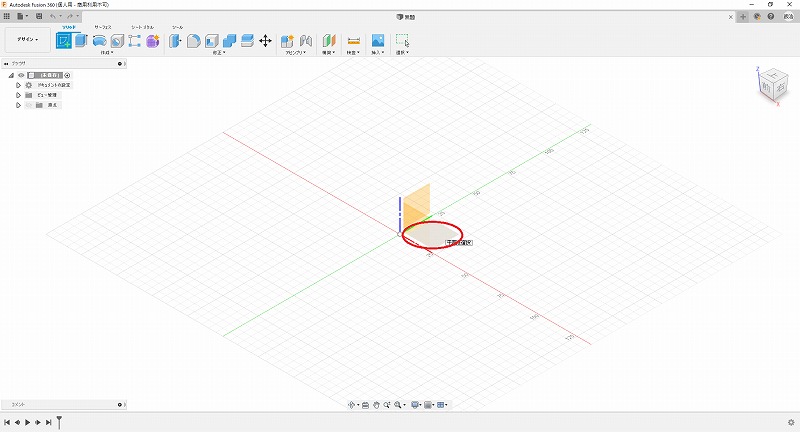Select the Create Sketch tool
800x432 pixels.
[64, 41]
